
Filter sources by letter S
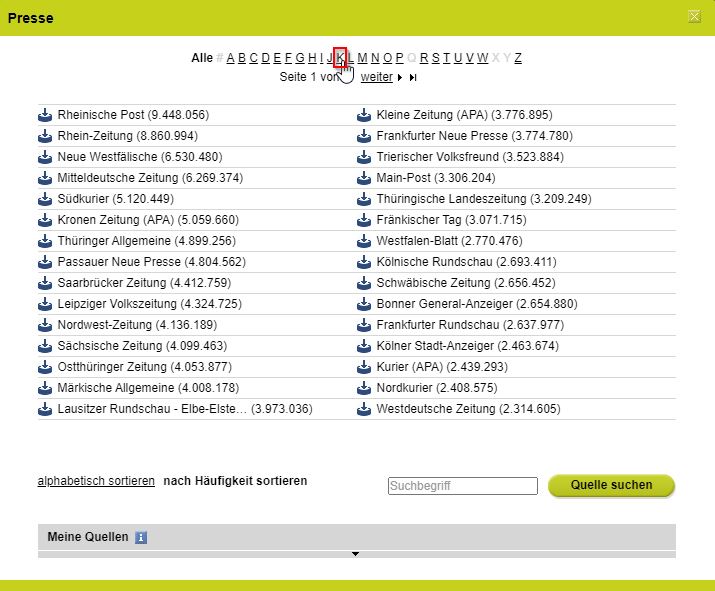[435, 58]
